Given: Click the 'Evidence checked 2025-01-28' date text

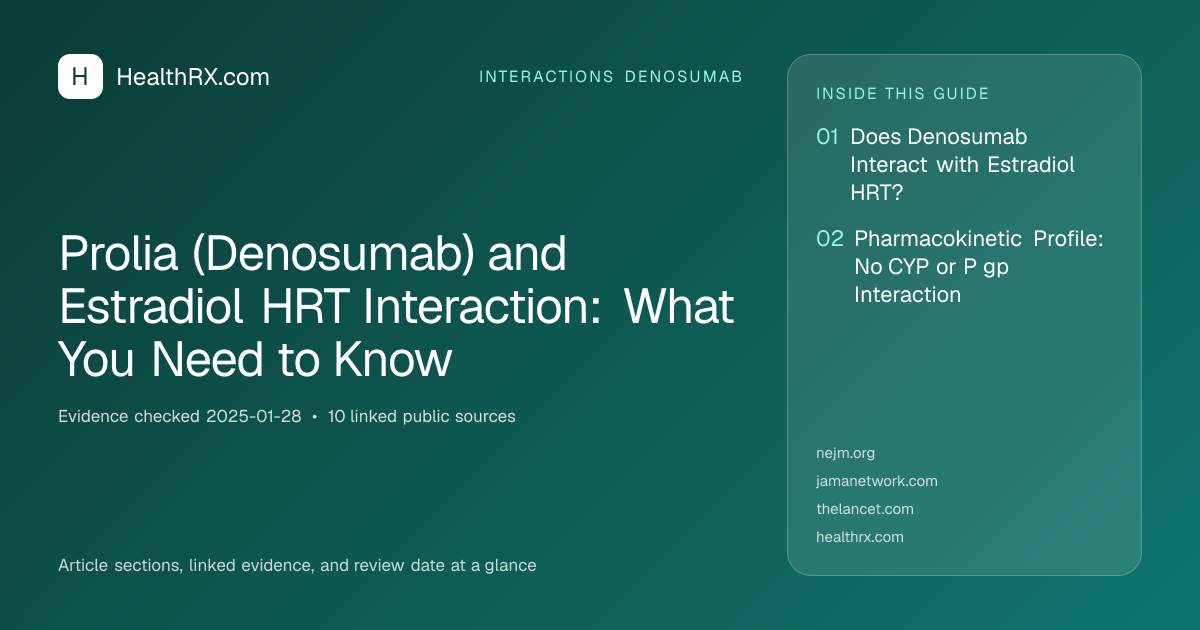Looking at the screenshot, I should (180, 416).
